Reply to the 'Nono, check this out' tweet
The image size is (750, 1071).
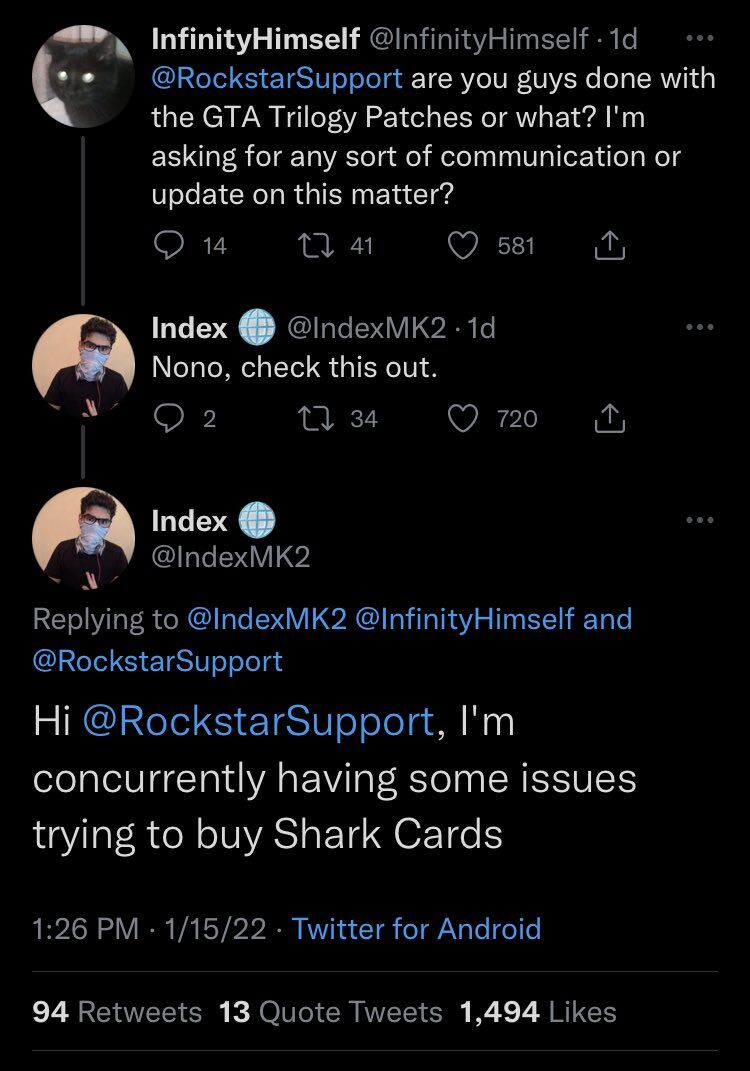[x=167, y=418]
